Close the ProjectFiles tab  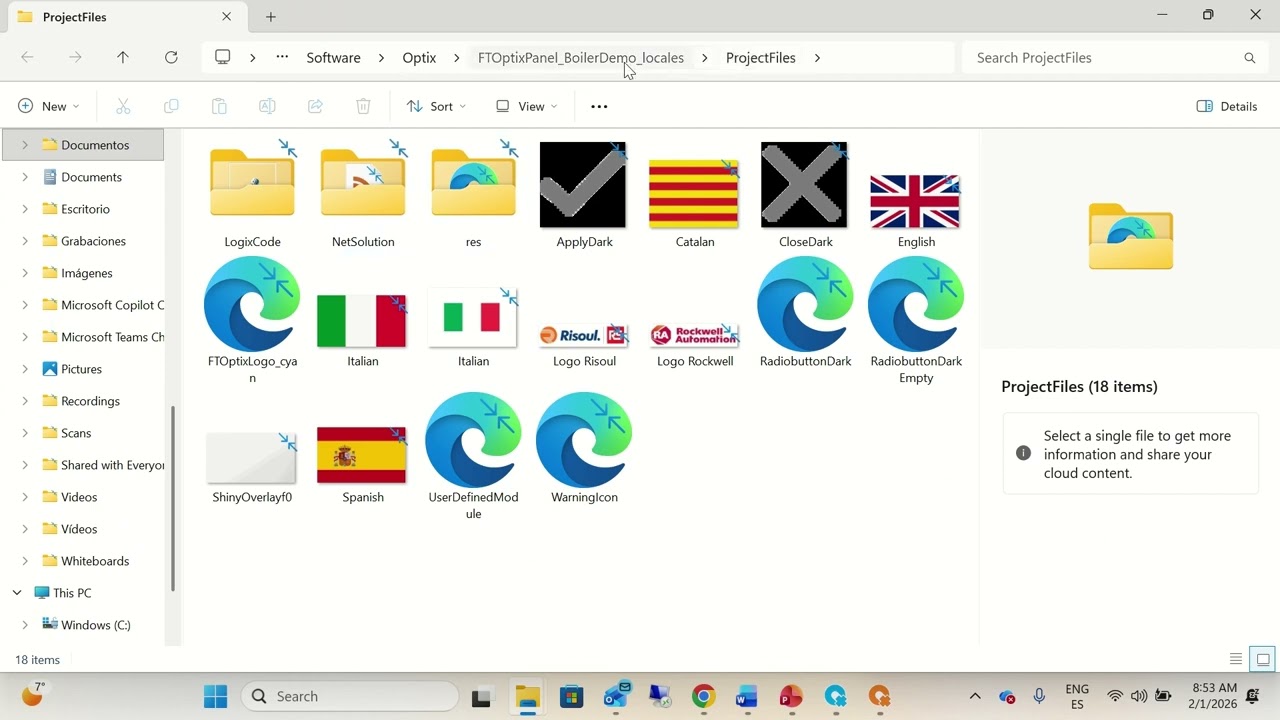[226, 17]
